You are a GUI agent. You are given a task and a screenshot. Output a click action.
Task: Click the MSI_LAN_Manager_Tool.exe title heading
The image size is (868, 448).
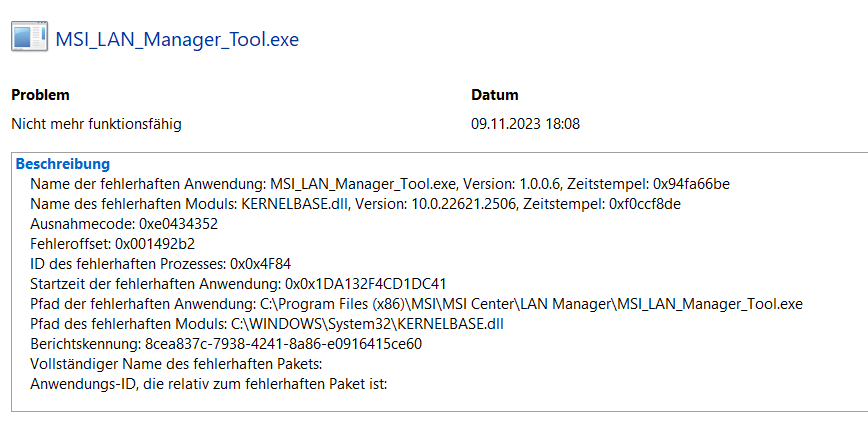coord(177,40)
